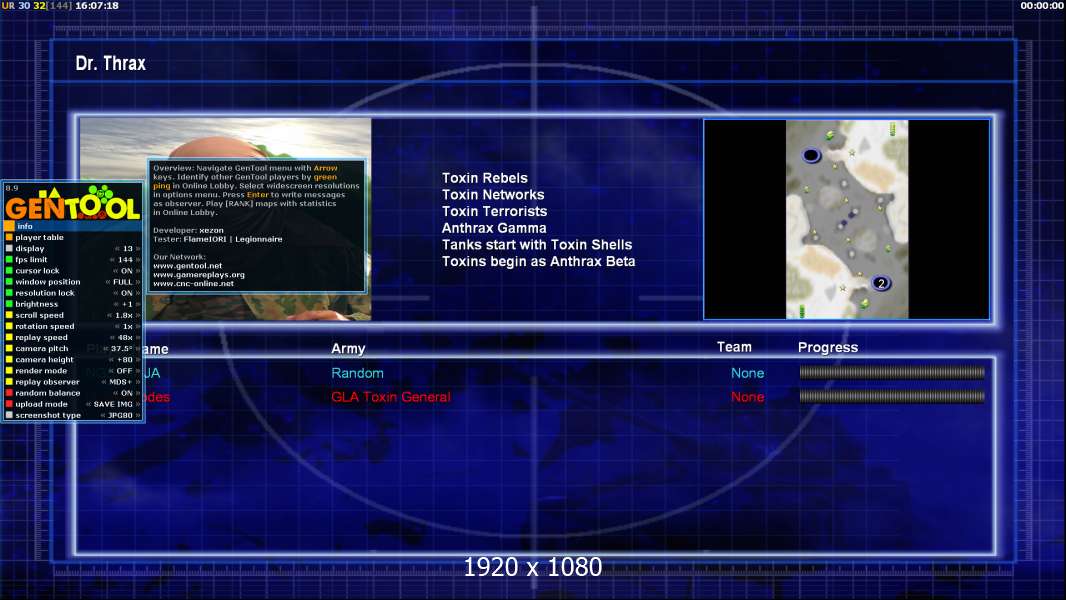The width and height of the screenshot is (1066, 600).
Task: Click right arrow on camera height row
Action: pyautogui.click(x=138, y=359)
